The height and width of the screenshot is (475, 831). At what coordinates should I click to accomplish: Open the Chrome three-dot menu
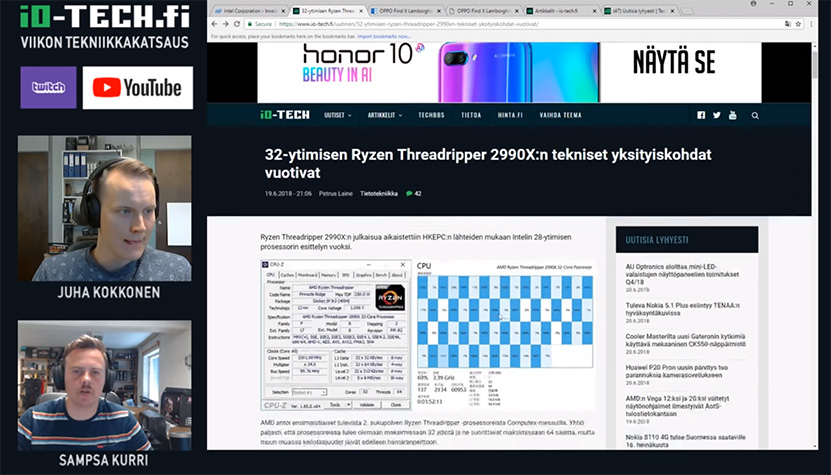(x=811, y=24)
